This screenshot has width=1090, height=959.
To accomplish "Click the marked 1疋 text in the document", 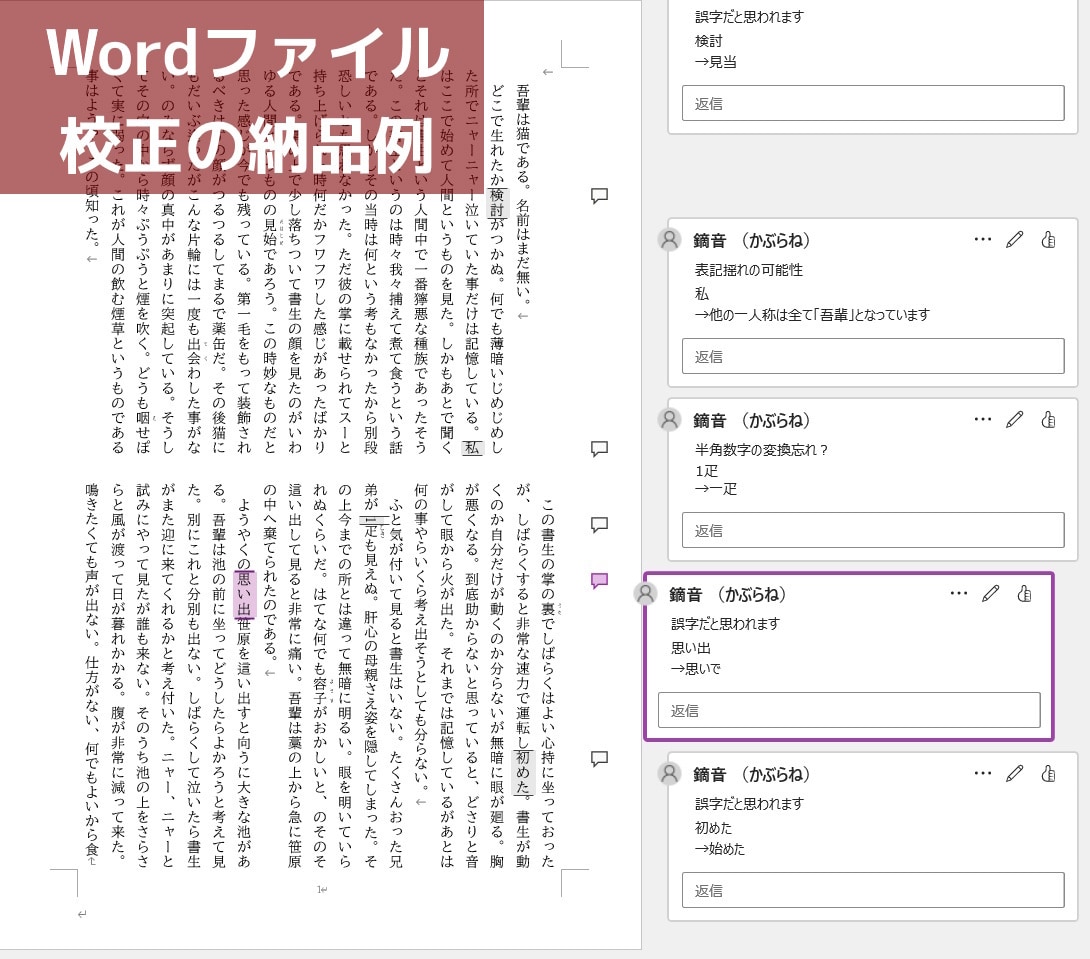I will [x=371, y=527].
